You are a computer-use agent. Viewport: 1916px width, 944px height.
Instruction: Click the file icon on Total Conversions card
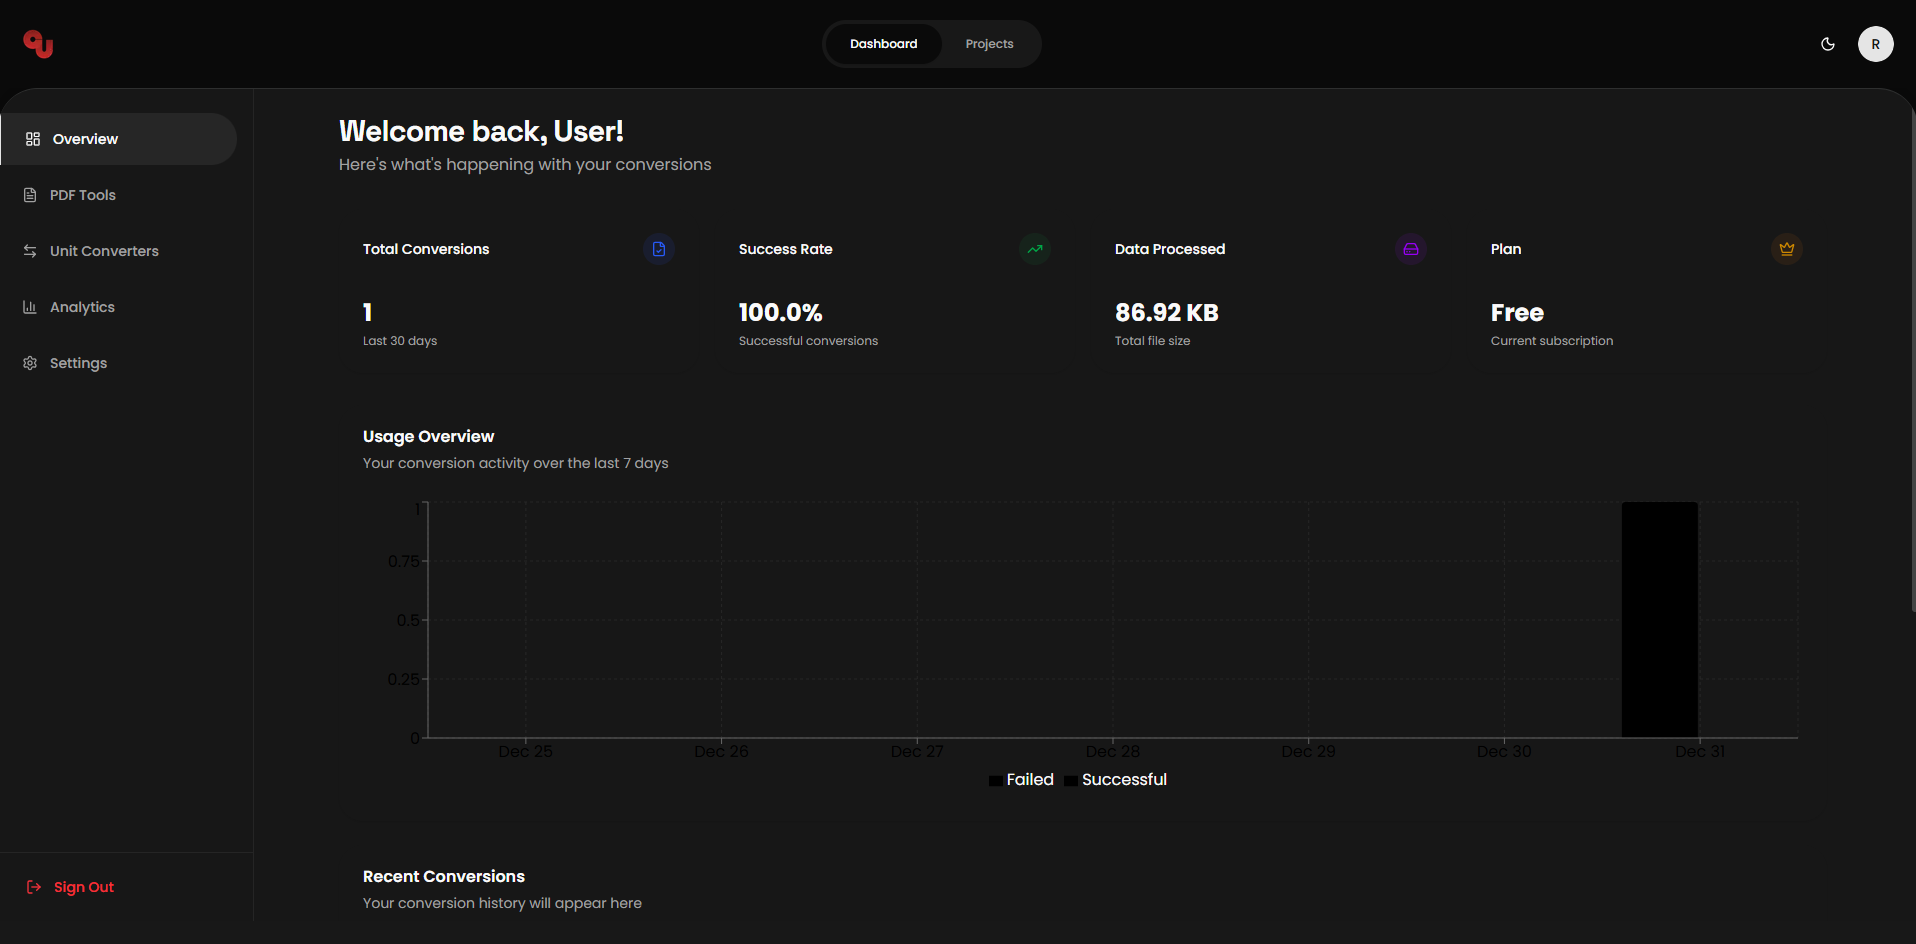[658, 249]
